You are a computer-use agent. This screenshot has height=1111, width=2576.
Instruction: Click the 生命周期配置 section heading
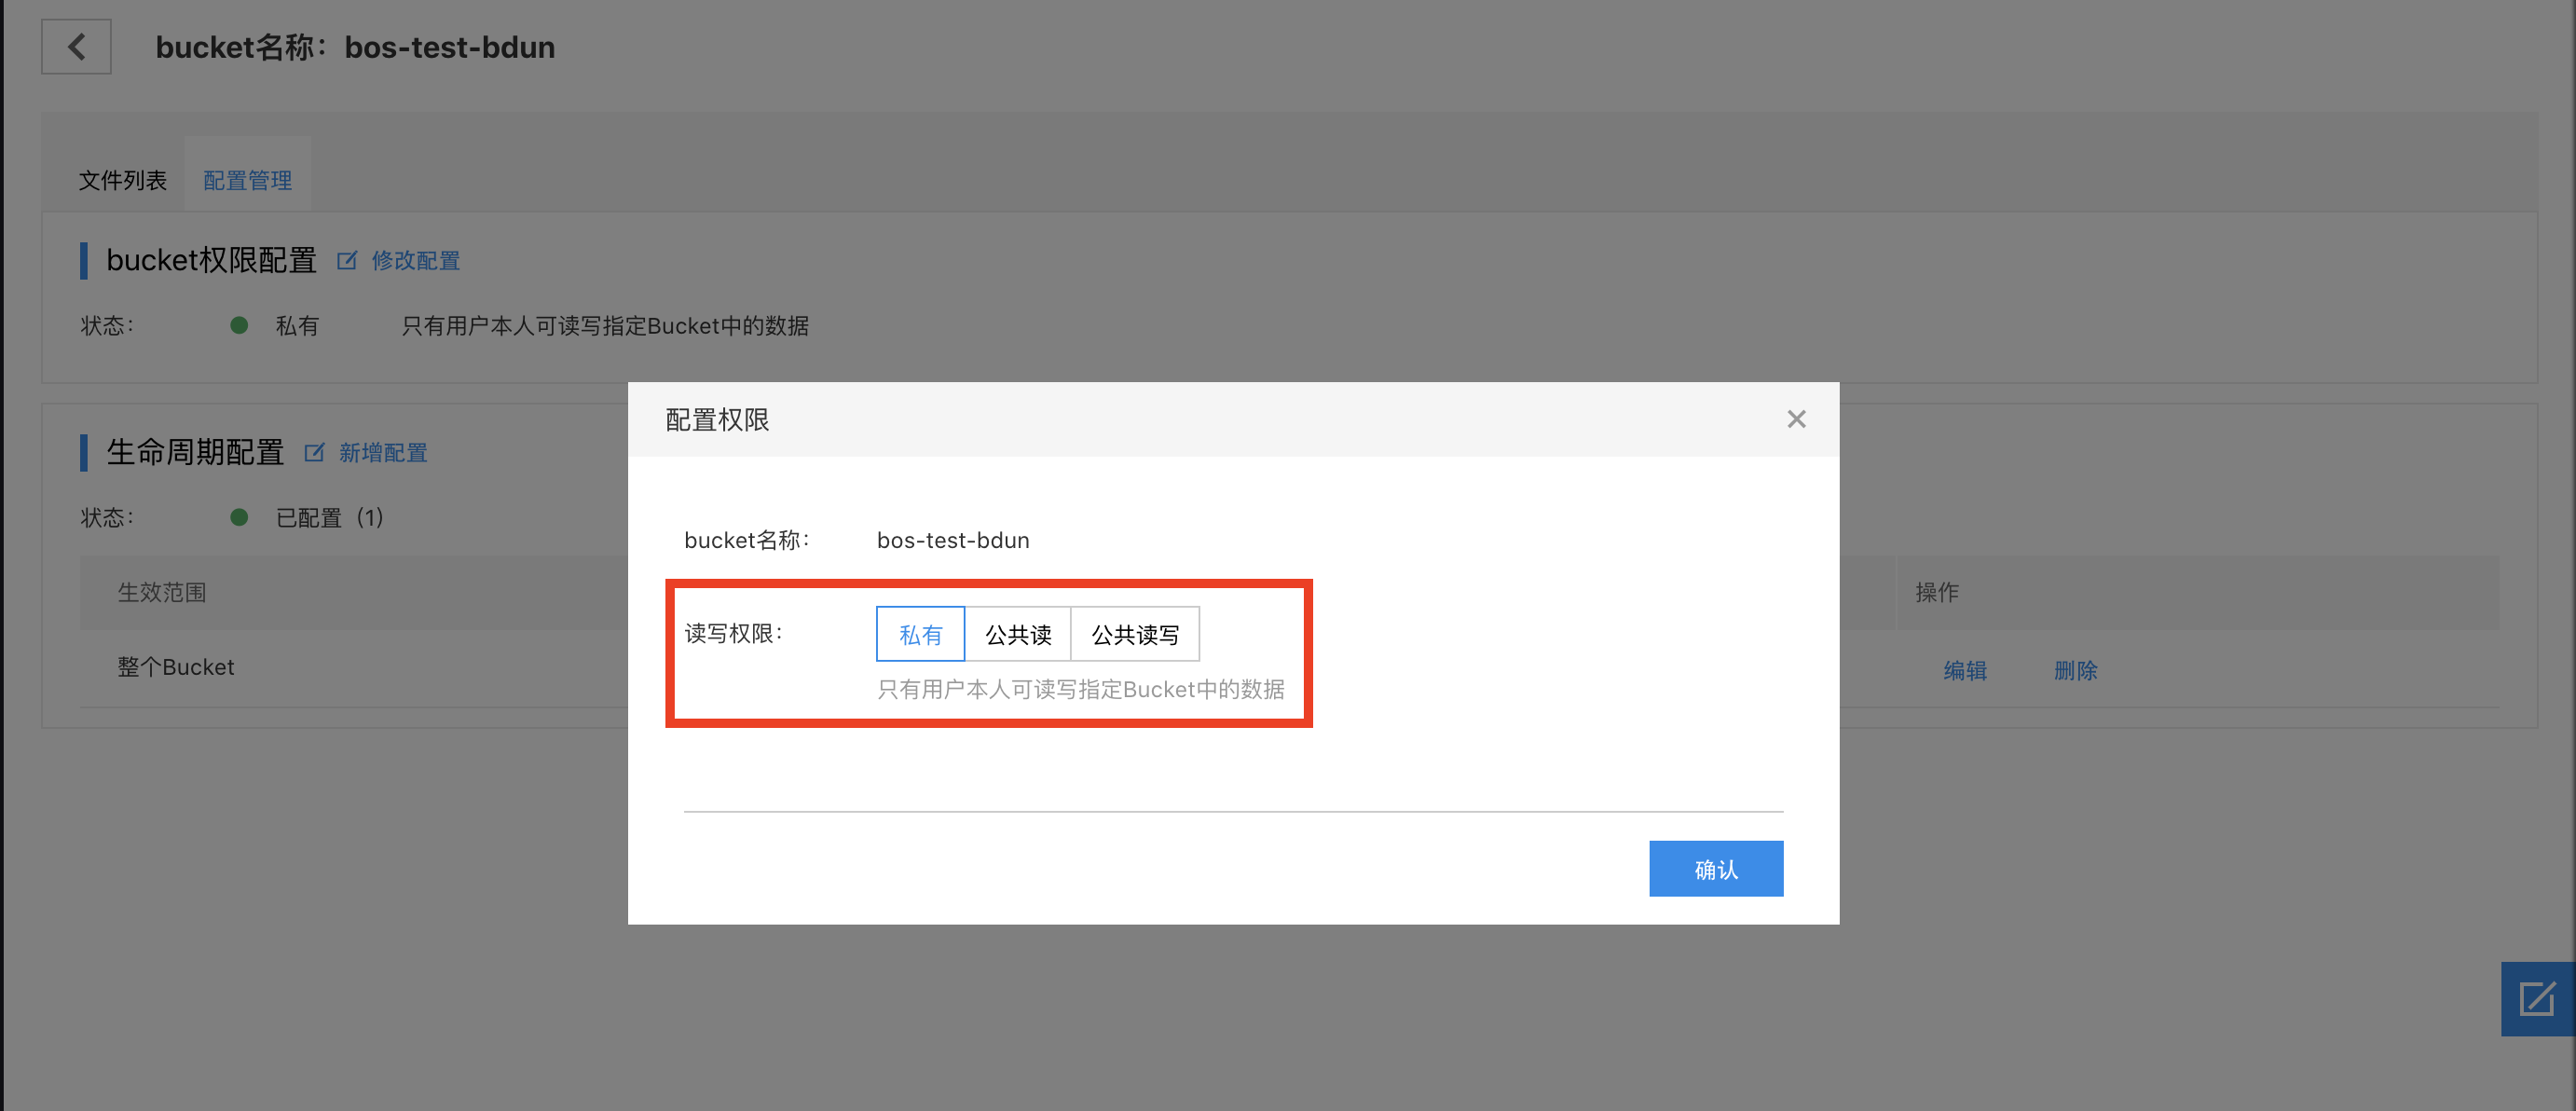(195, 453)
